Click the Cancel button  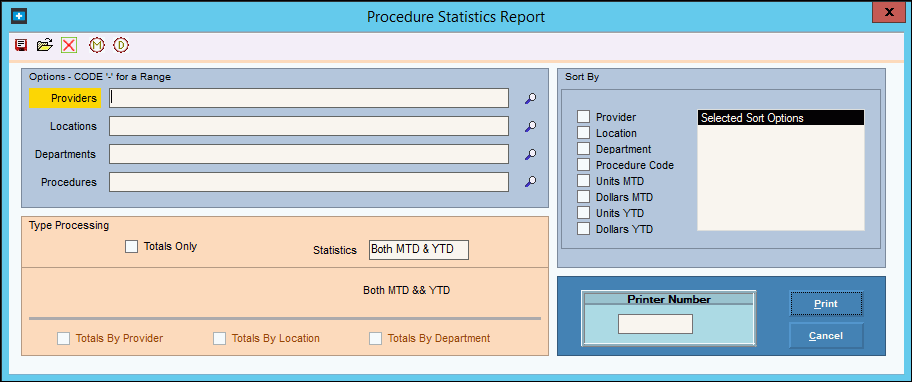point(826,335)
